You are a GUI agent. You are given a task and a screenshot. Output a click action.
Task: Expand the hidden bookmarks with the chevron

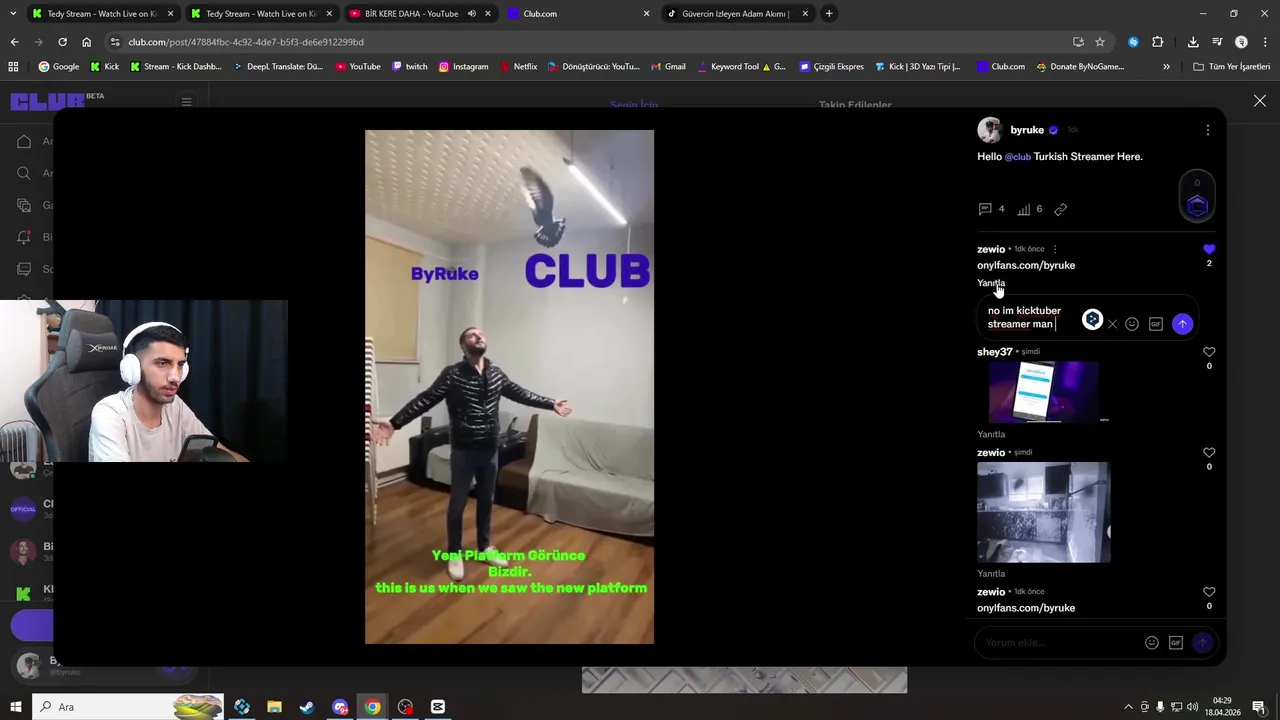tap(1166, 67)
